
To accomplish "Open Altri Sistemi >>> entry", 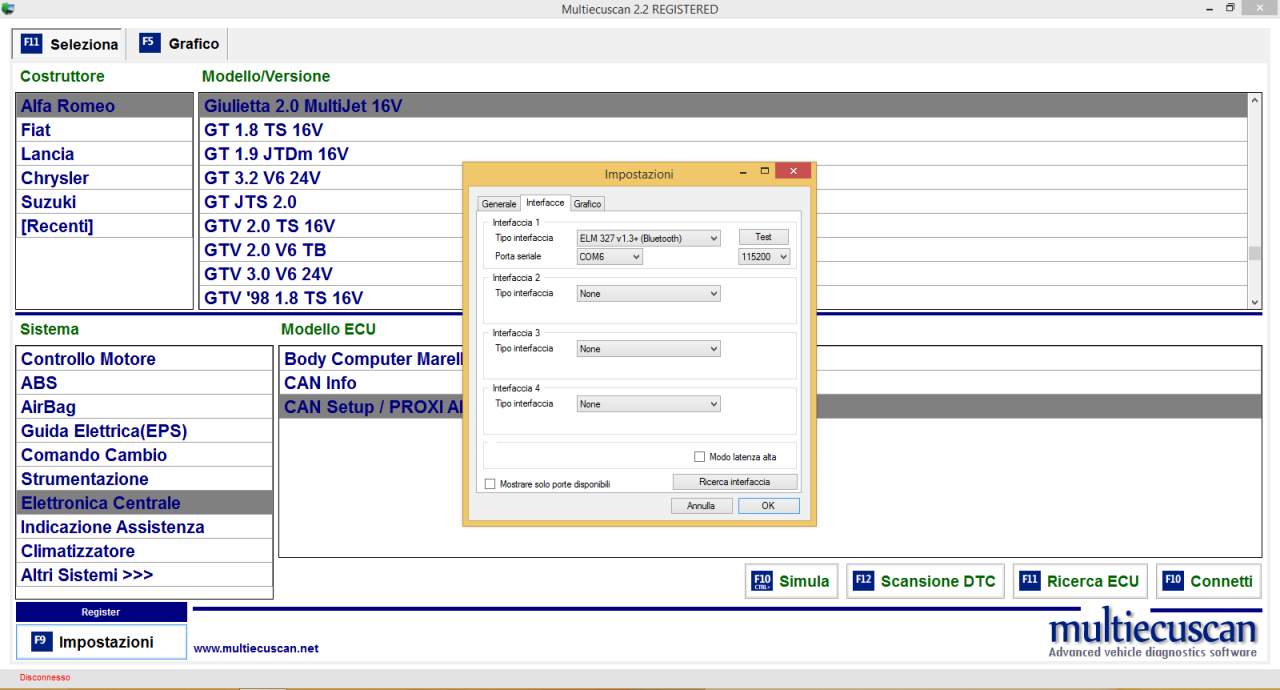I will [145, 575].
